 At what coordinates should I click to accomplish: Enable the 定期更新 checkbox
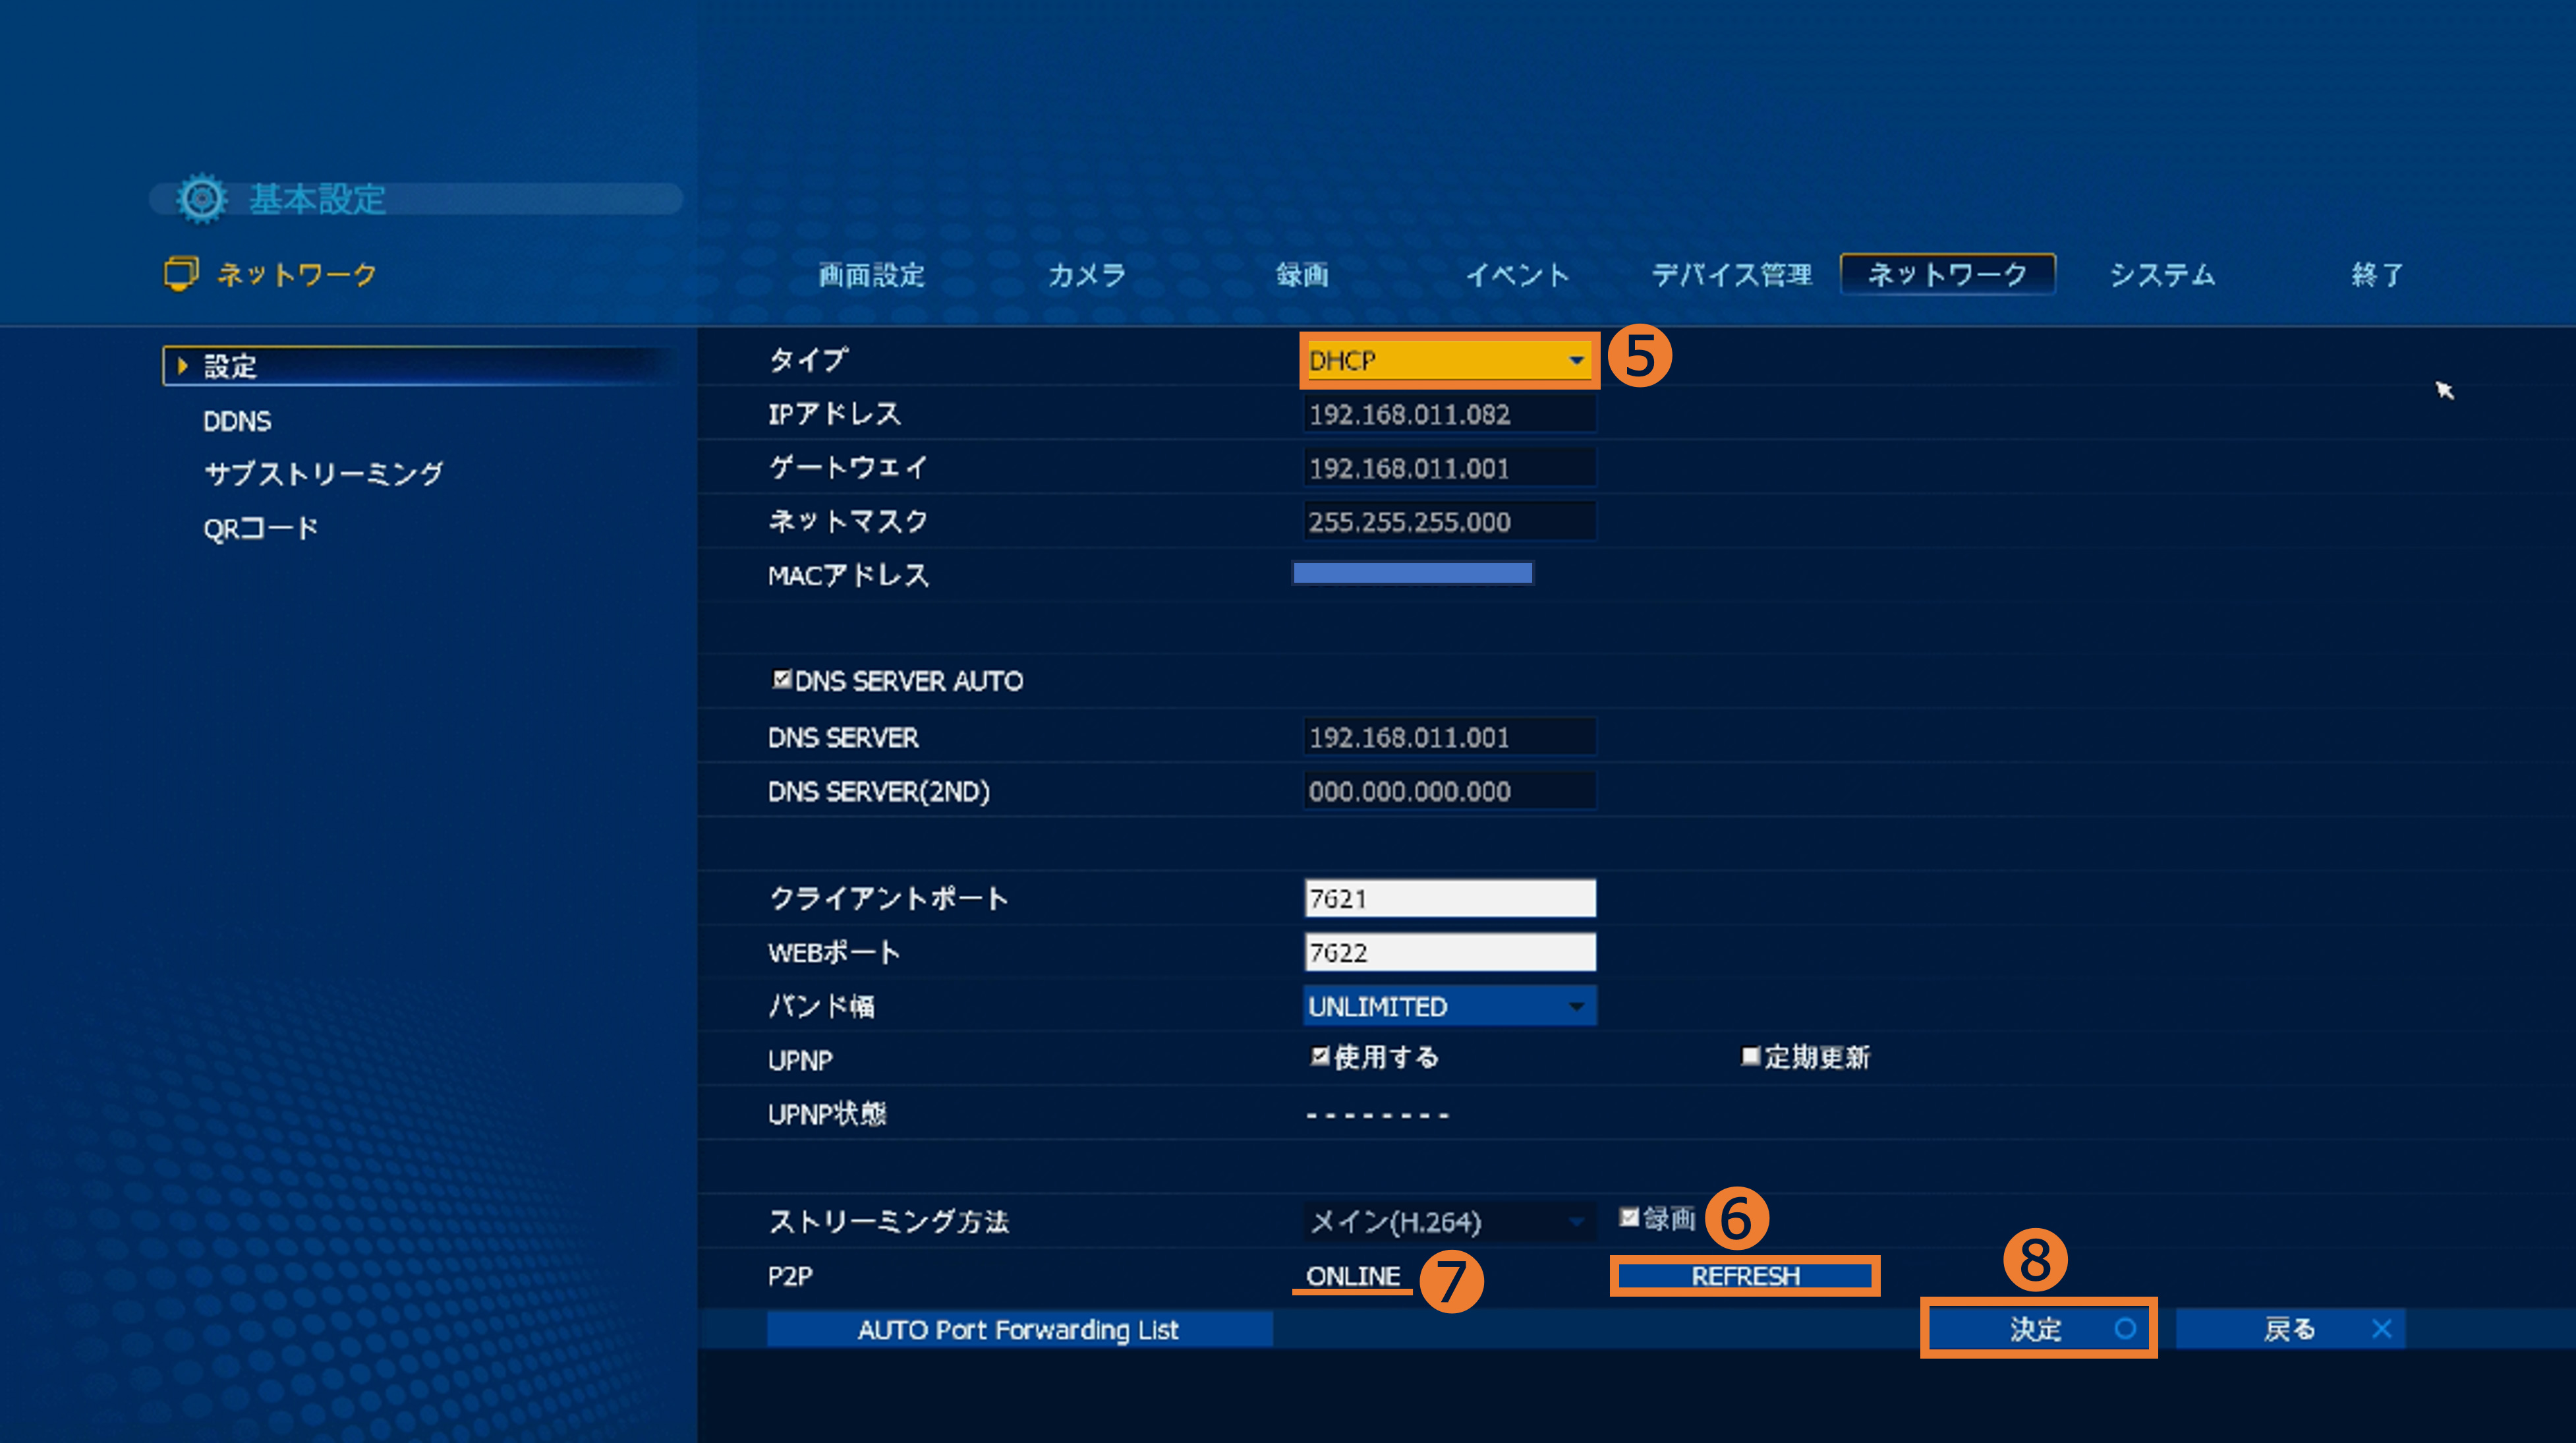pyautogui.click(x=1749, y=1056)
